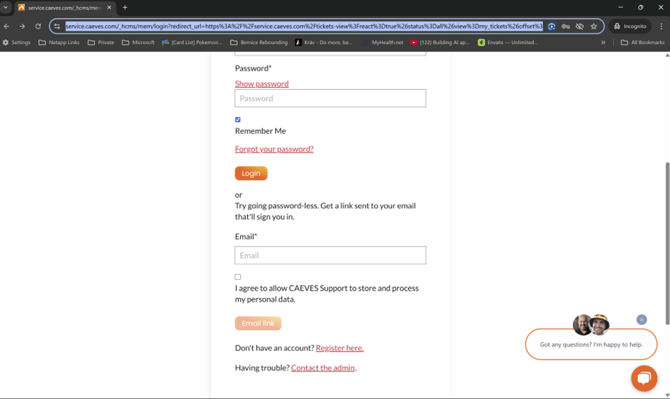The width and height of the screenshot is (670, 399).
Task: Click the orange Login button
Action: (x=251, y=173)
